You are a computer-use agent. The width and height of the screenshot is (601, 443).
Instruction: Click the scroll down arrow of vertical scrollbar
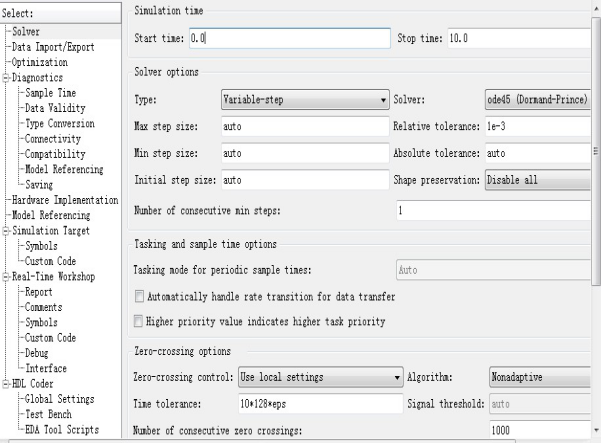596,430
